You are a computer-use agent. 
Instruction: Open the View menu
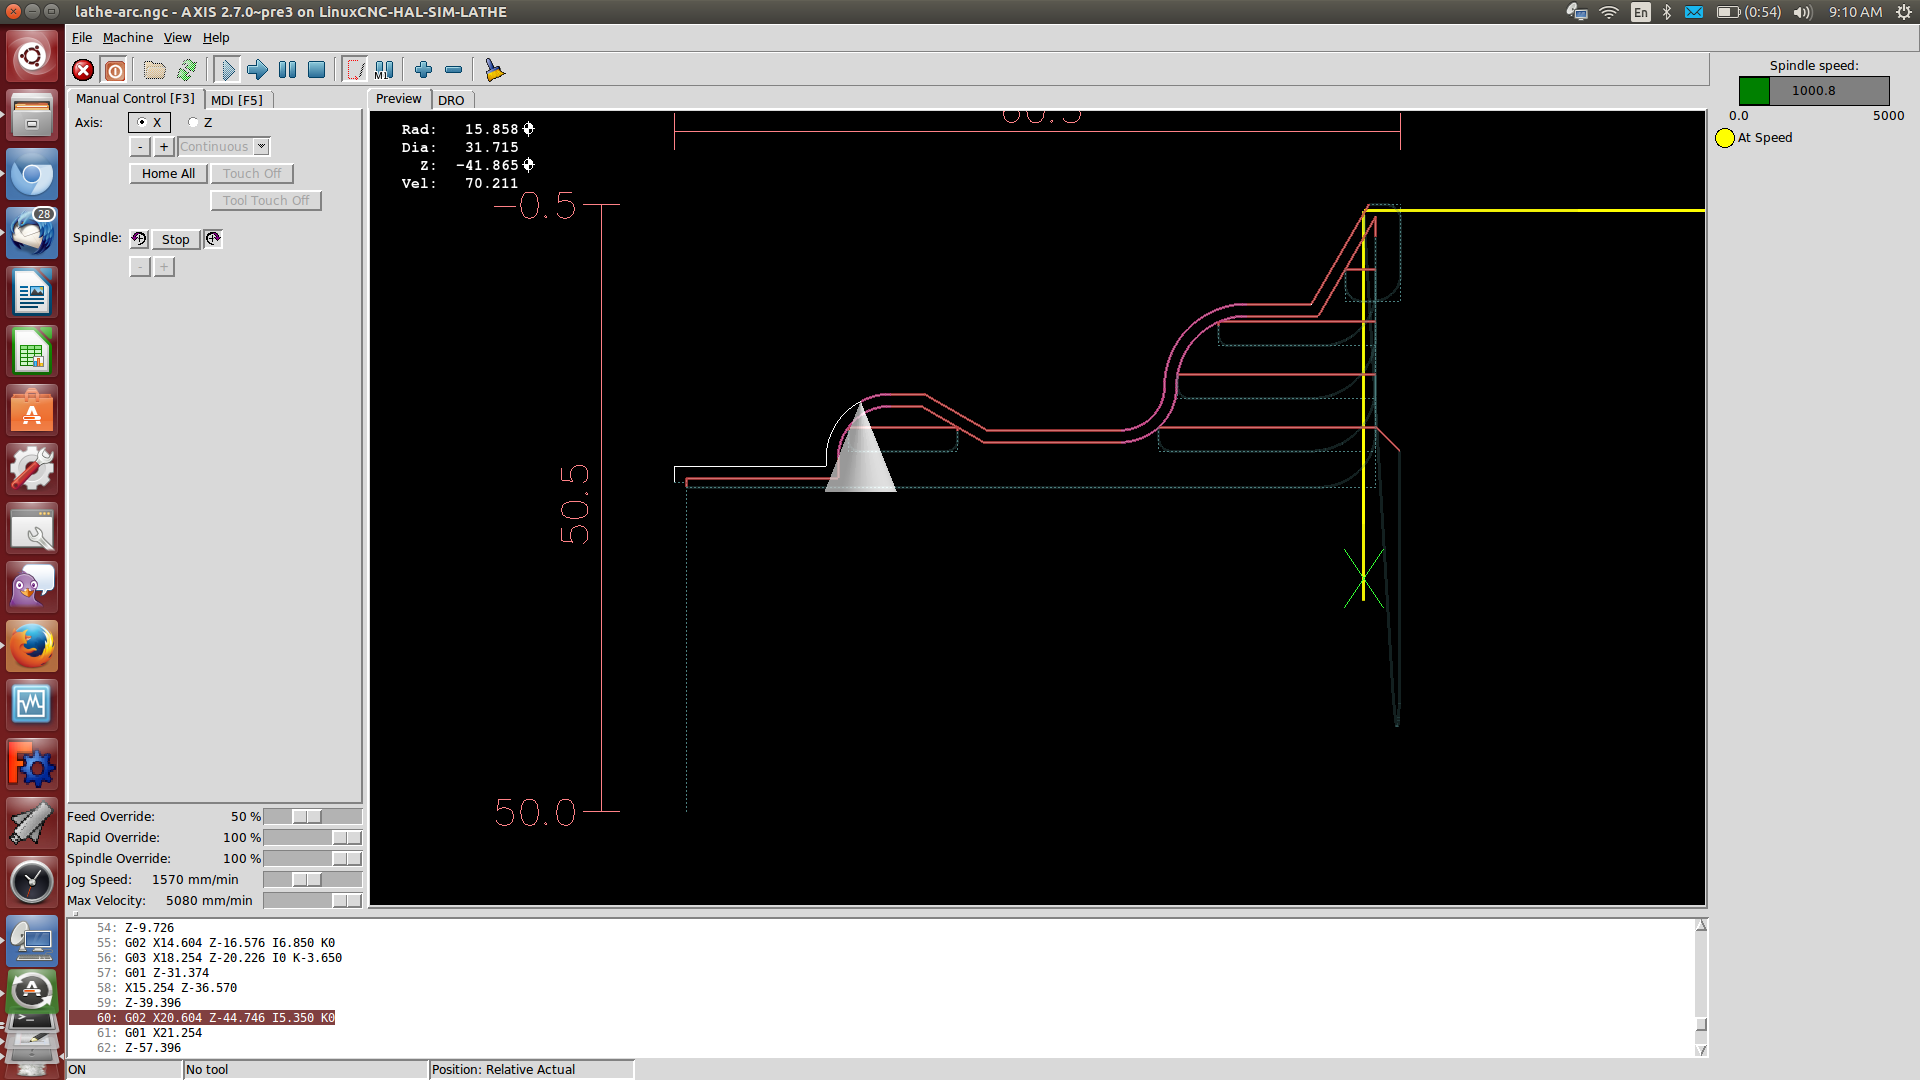click(x=177, y=38)
